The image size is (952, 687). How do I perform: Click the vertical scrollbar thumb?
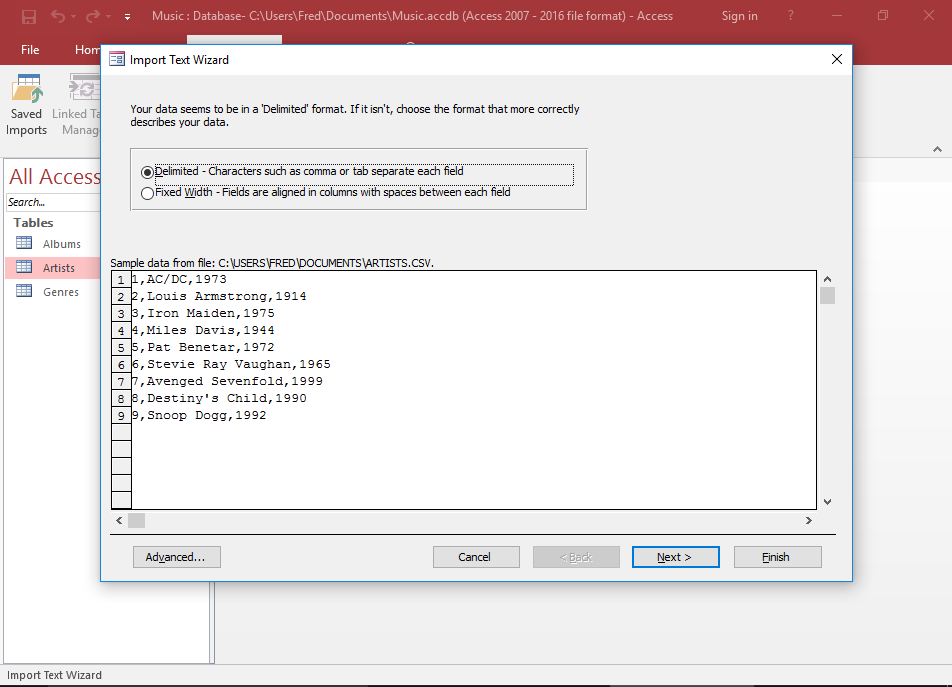827,296
